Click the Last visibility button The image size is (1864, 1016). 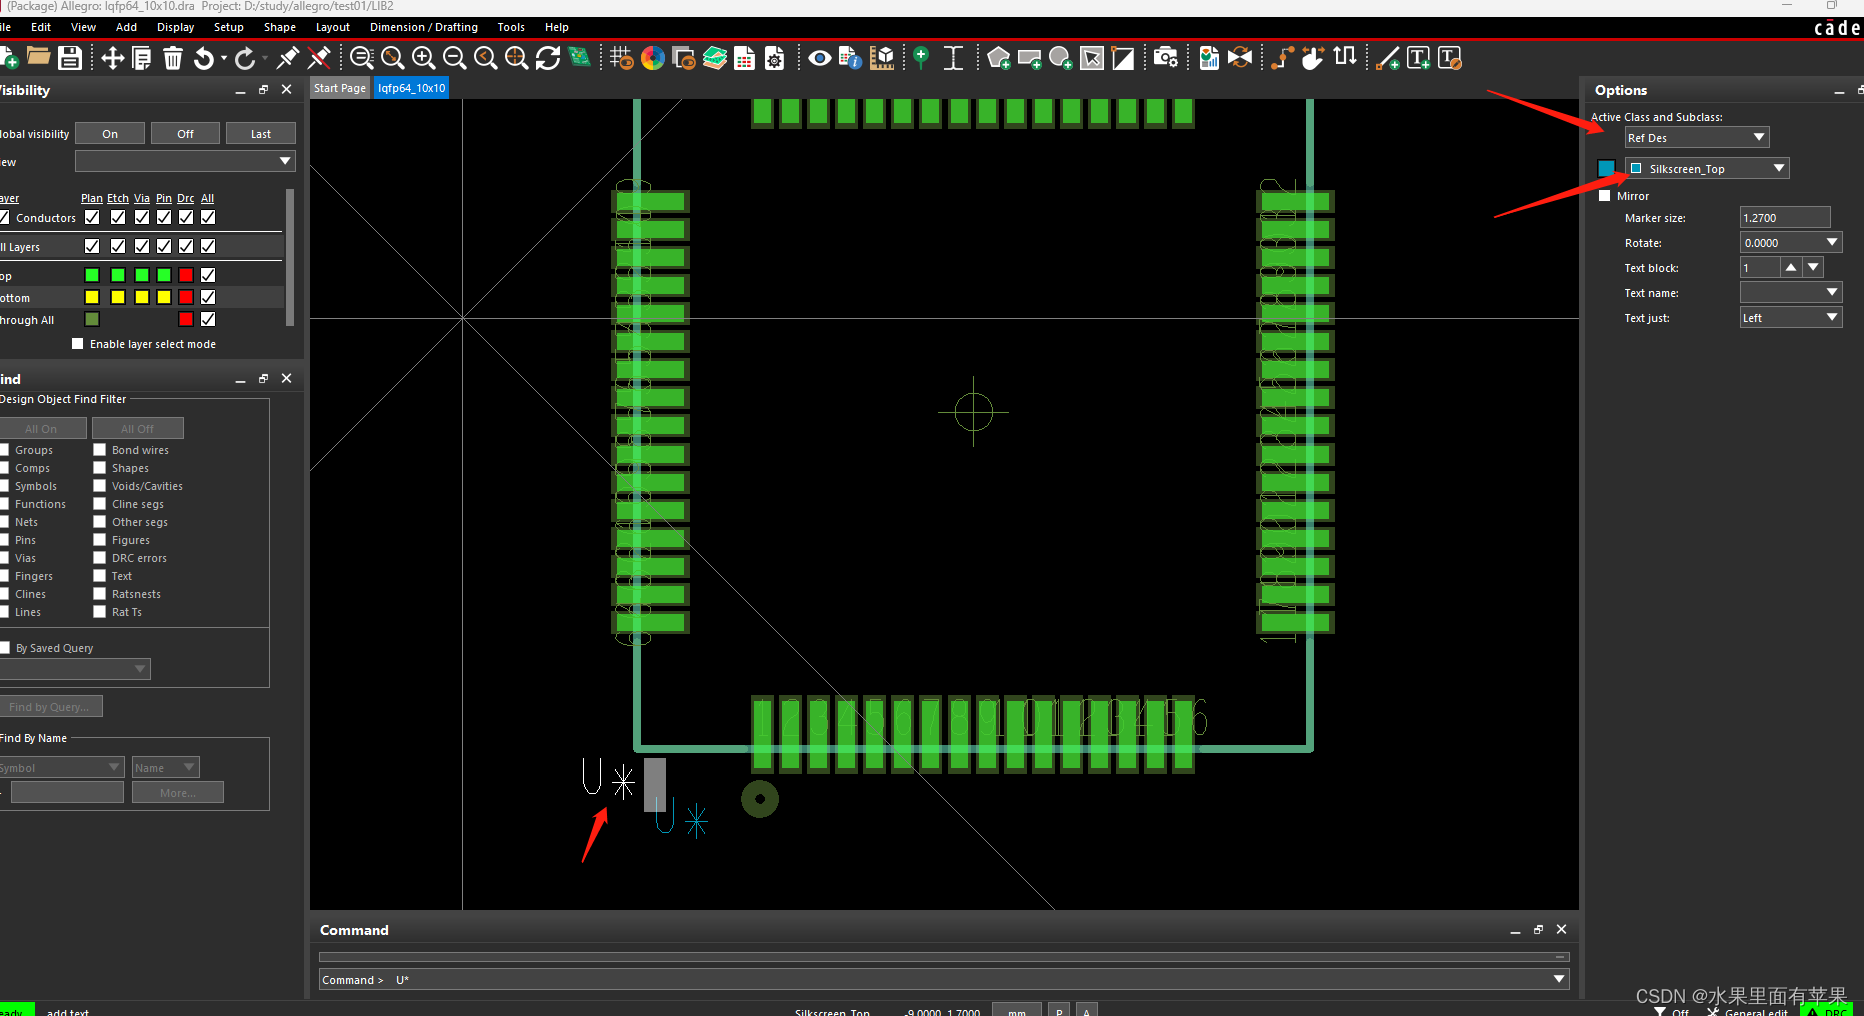pyautogui.click(x=260, y=134)
